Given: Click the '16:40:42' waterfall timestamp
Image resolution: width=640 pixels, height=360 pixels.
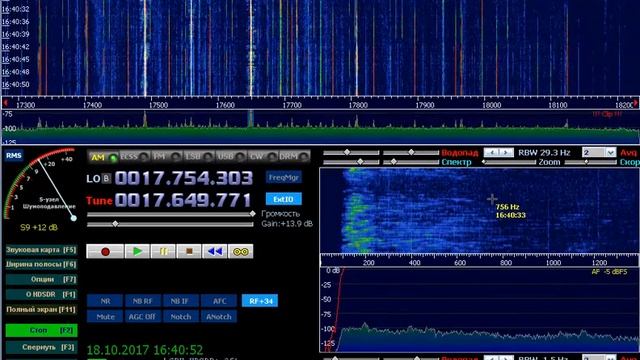Looking at the screenshot, I should (16, 47).
